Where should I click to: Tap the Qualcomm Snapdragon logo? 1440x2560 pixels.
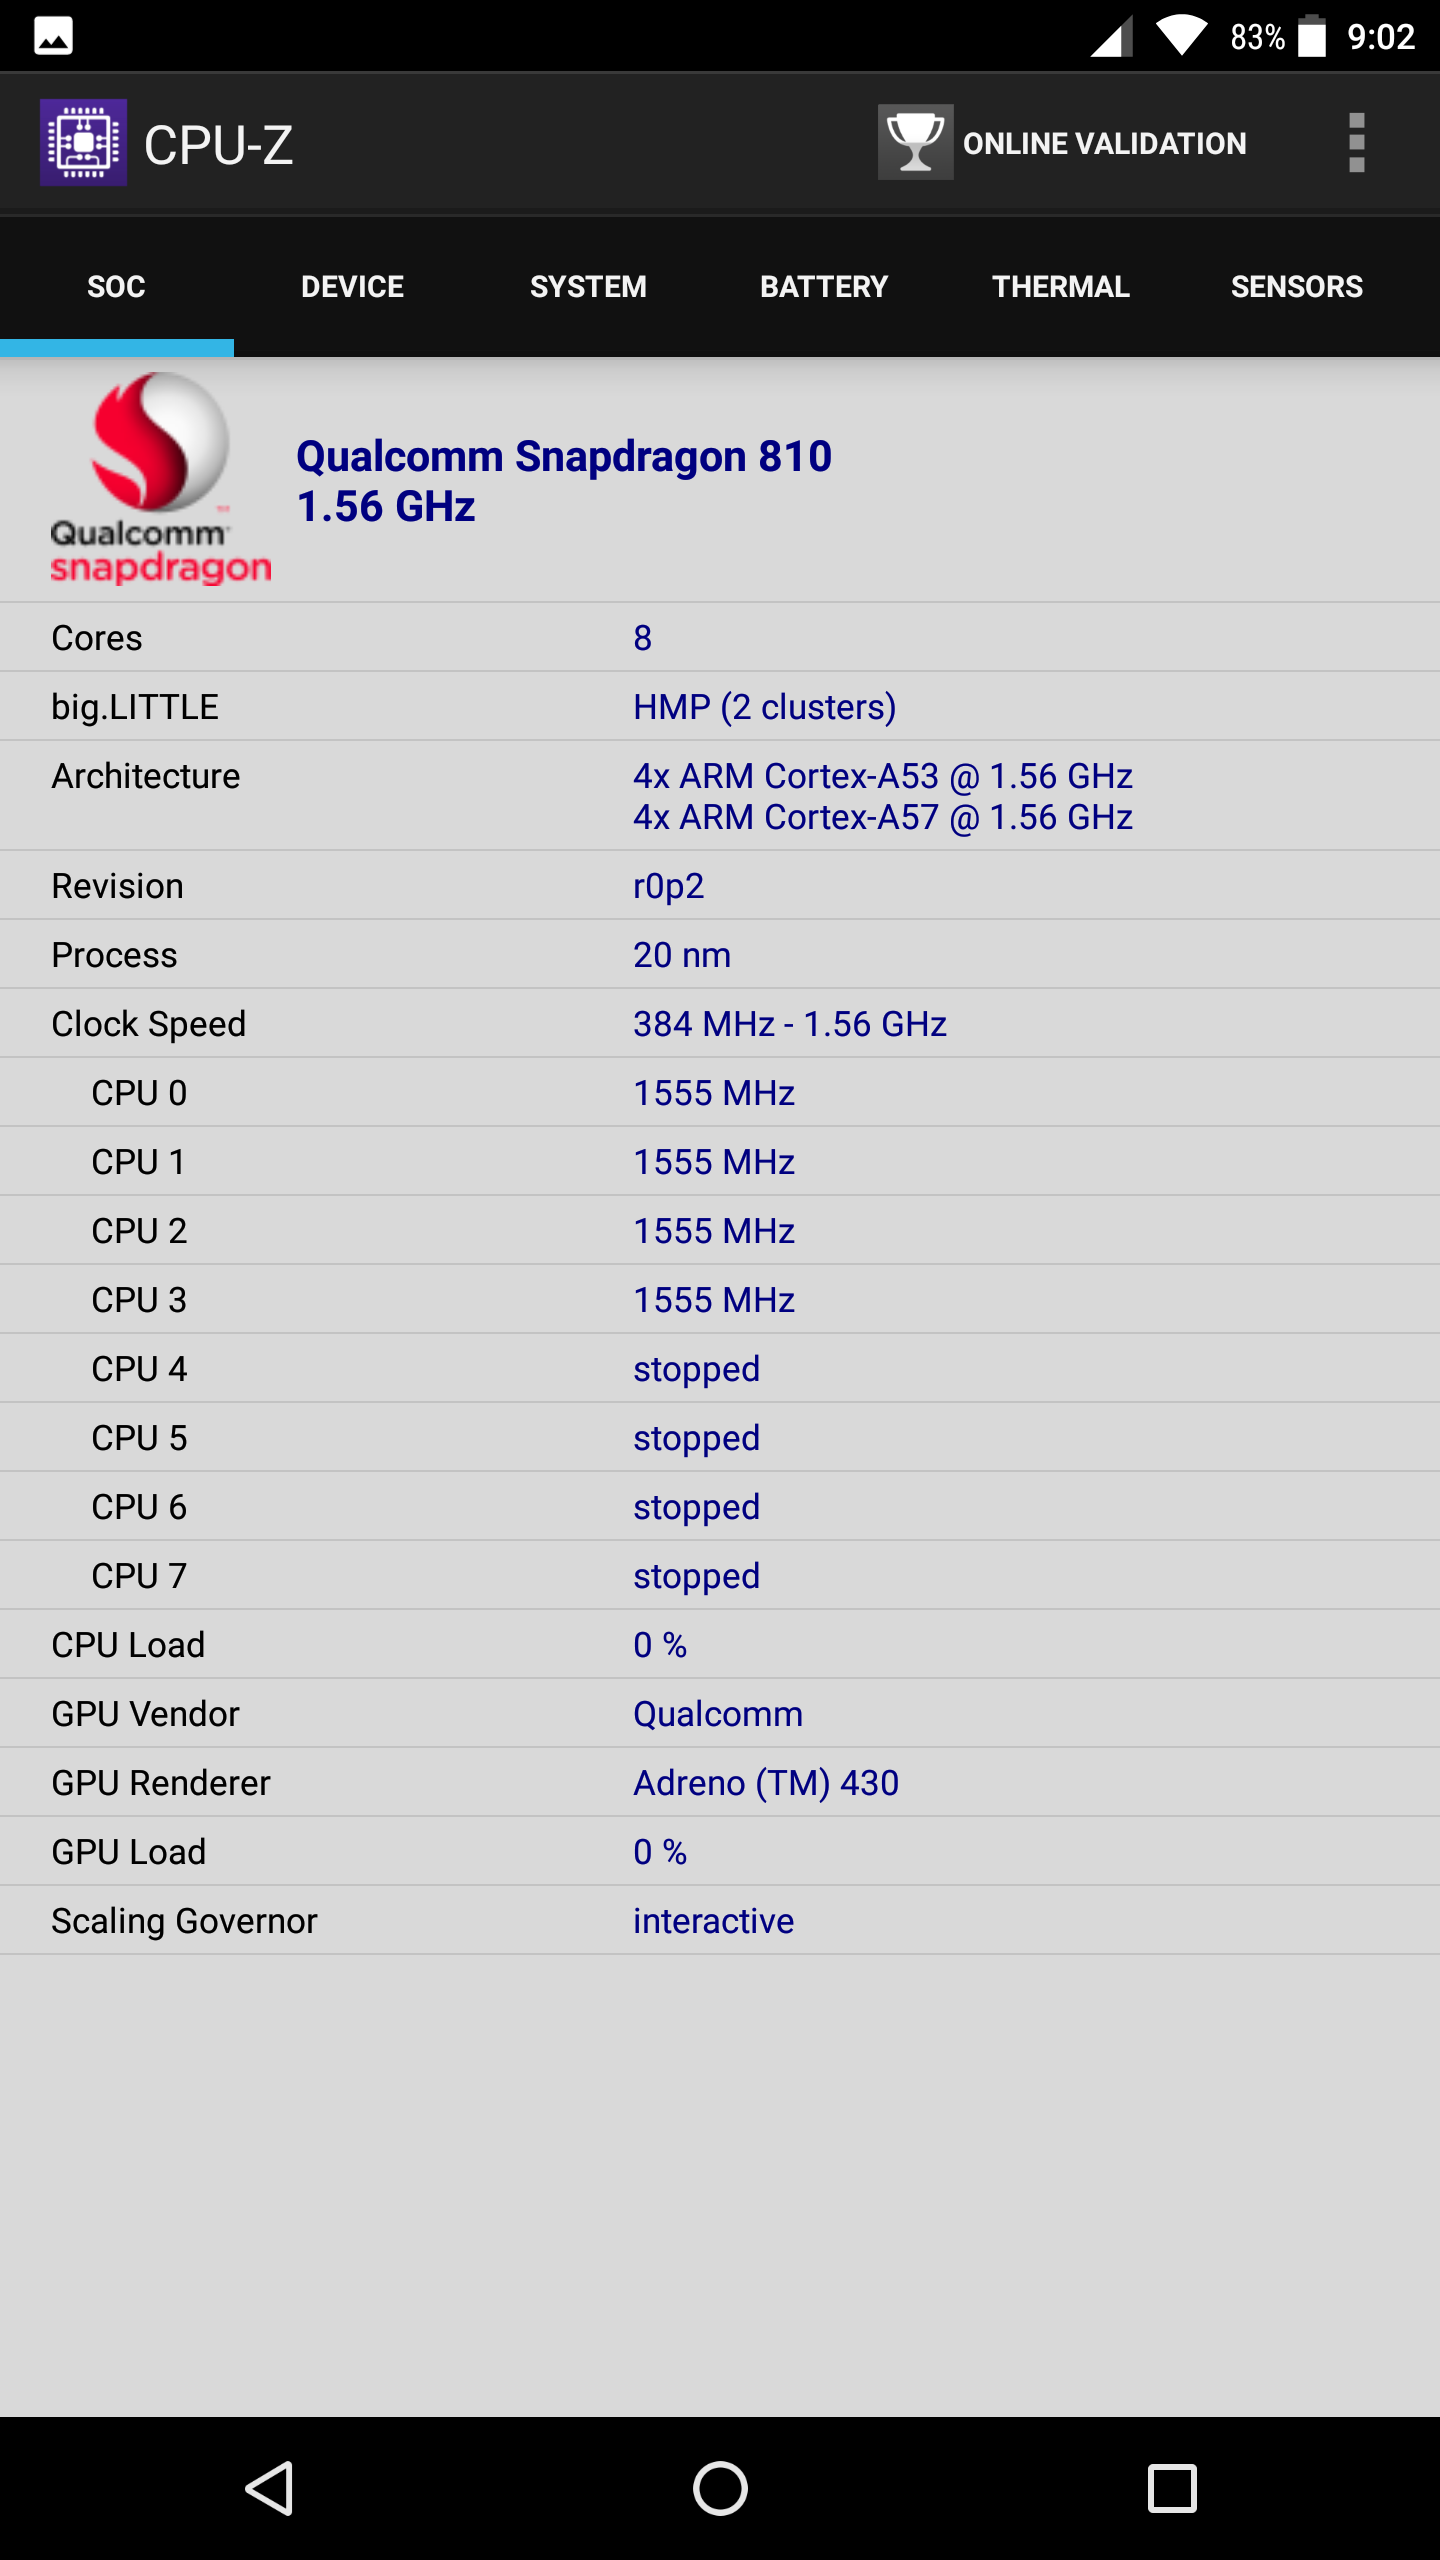coord(160,478)
